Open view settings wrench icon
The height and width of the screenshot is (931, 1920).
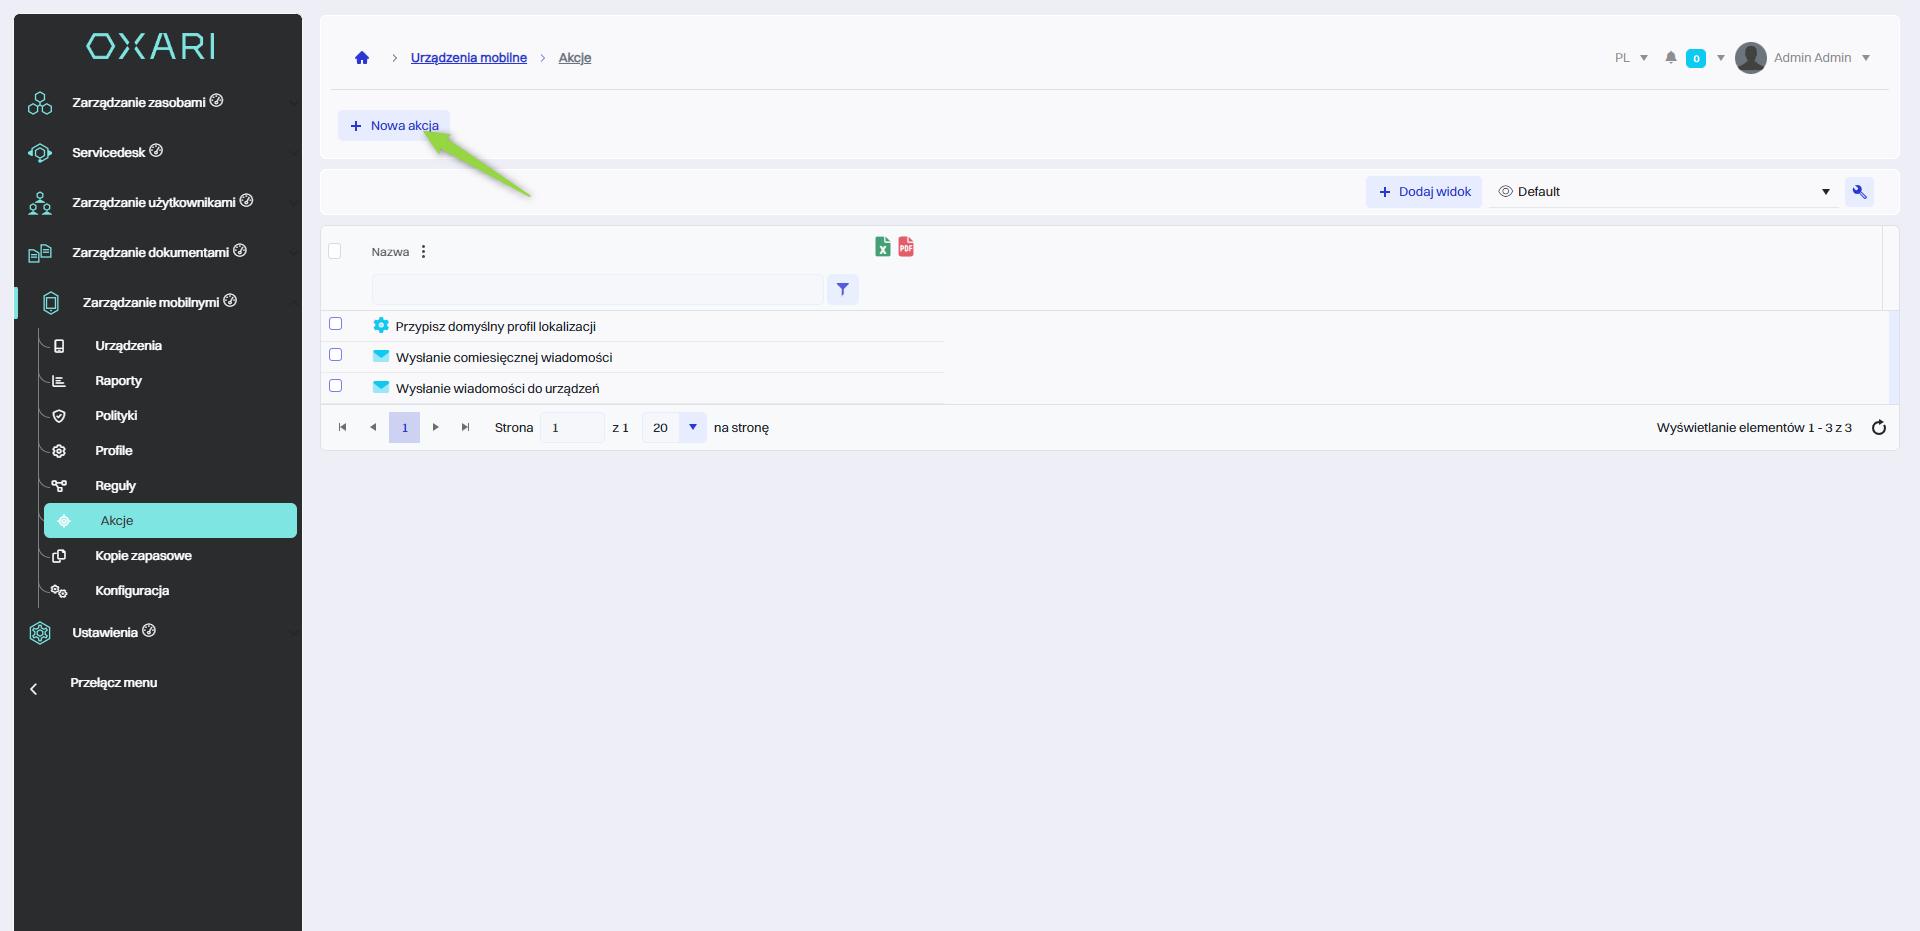[x=1859, y=192]
